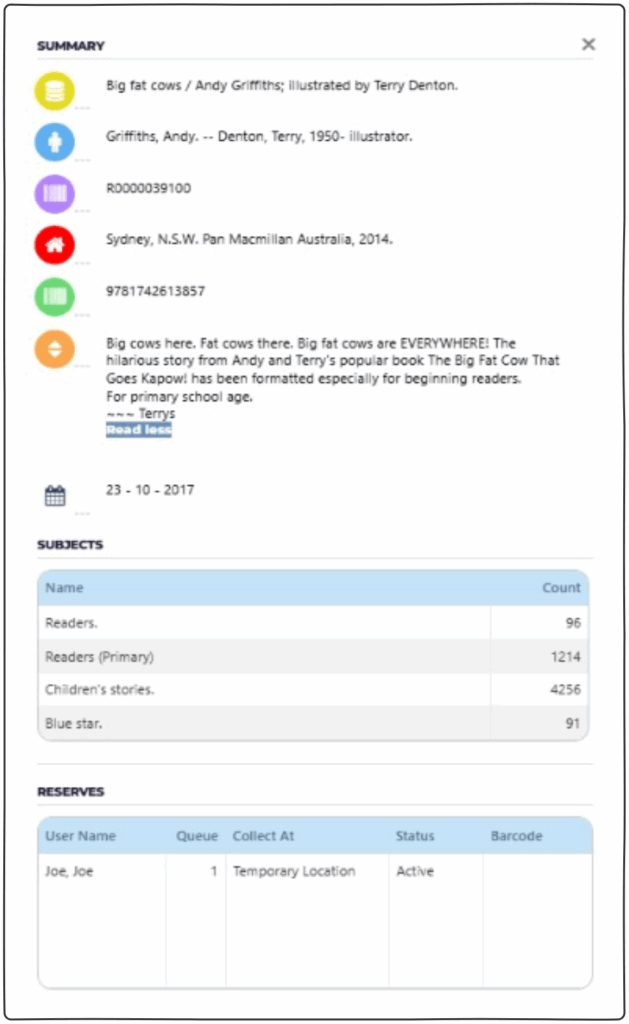This screenshot has height=1024, width=629.
Task: Click the yellow title icon
Action: (55, 90)
